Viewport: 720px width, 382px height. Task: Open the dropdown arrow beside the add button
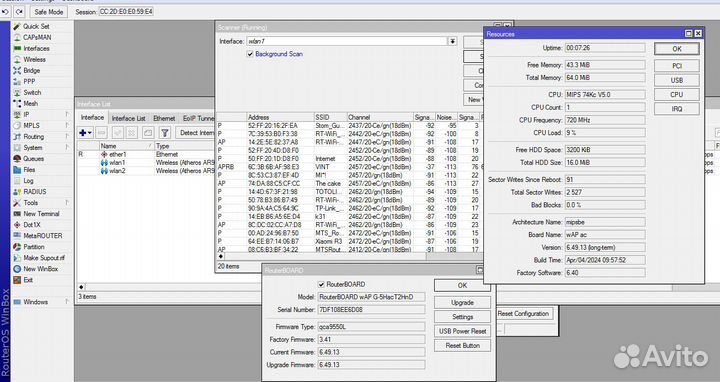[x=90, y=133]
